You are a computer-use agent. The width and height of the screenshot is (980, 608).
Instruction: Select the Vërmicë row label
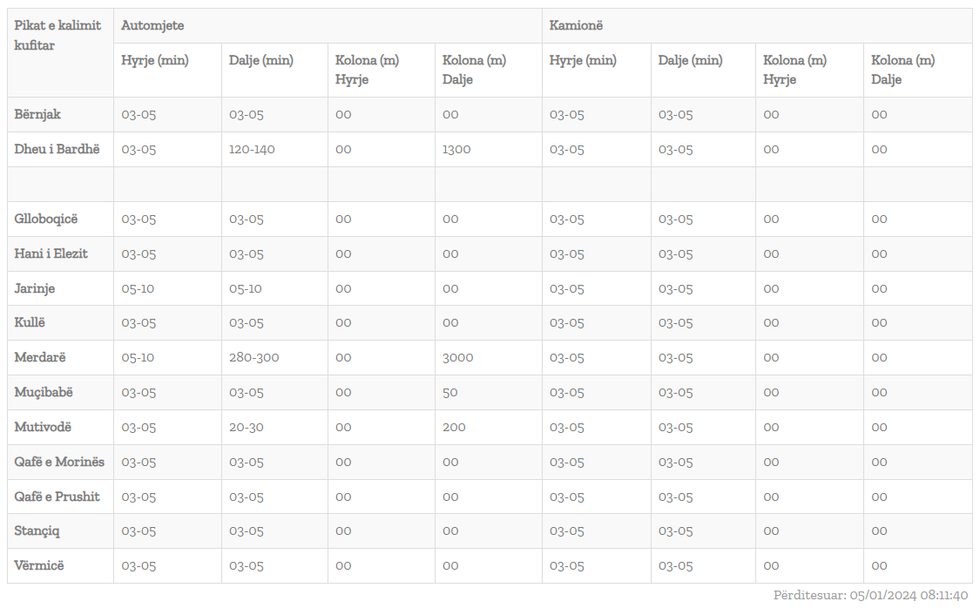[39, 566]
